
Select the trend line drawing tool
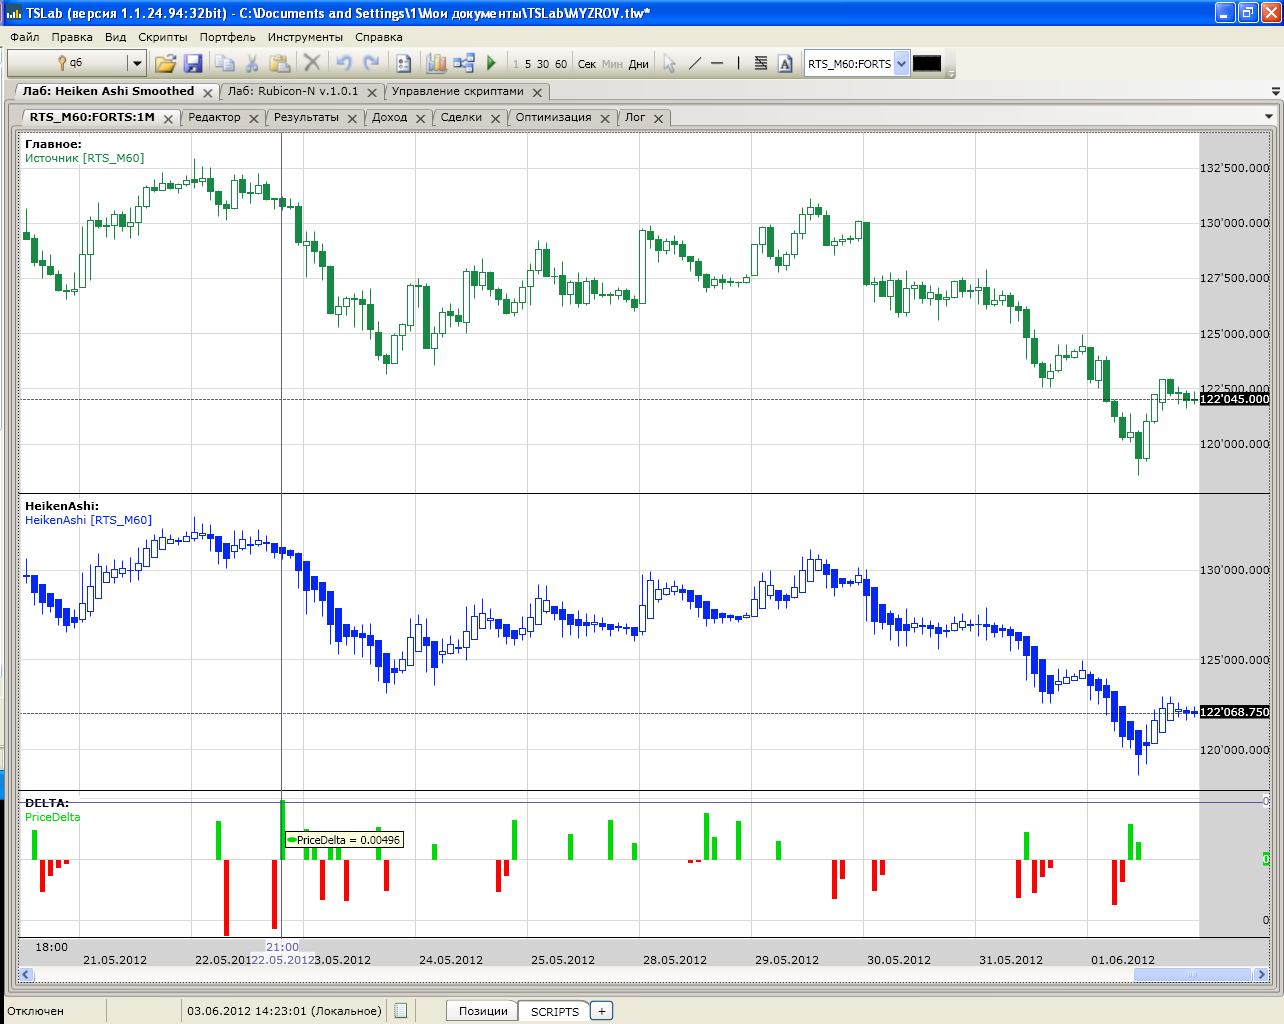click(x=694, y=64)
